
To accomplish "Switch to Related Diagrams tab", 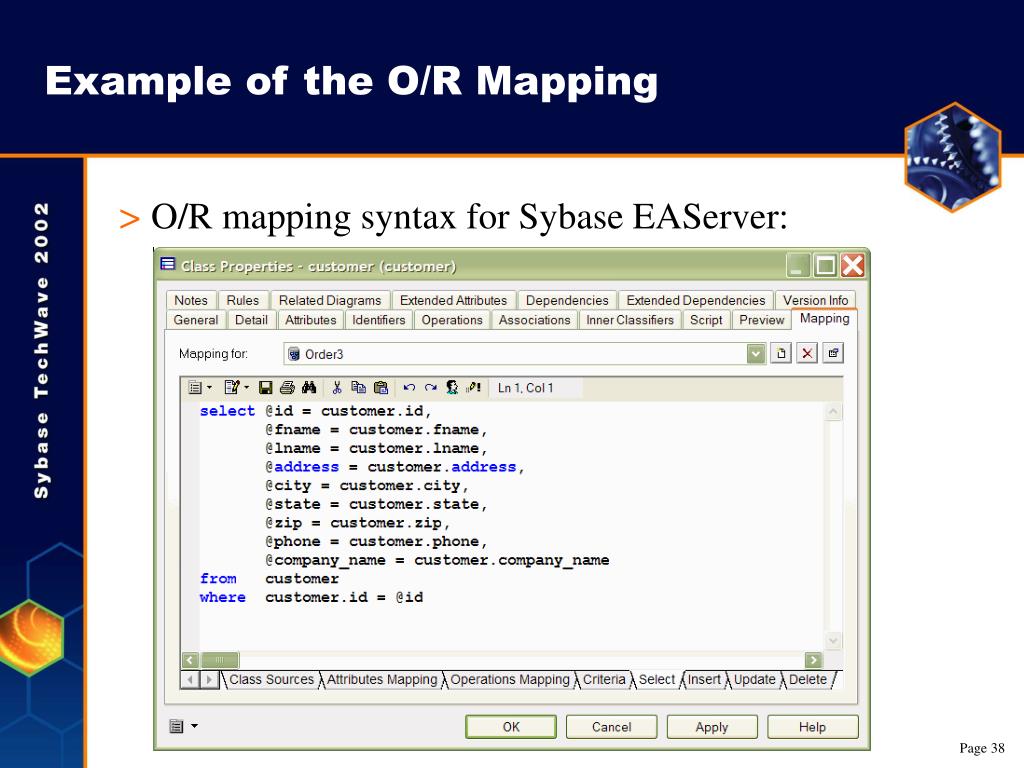I will point(330,300).
